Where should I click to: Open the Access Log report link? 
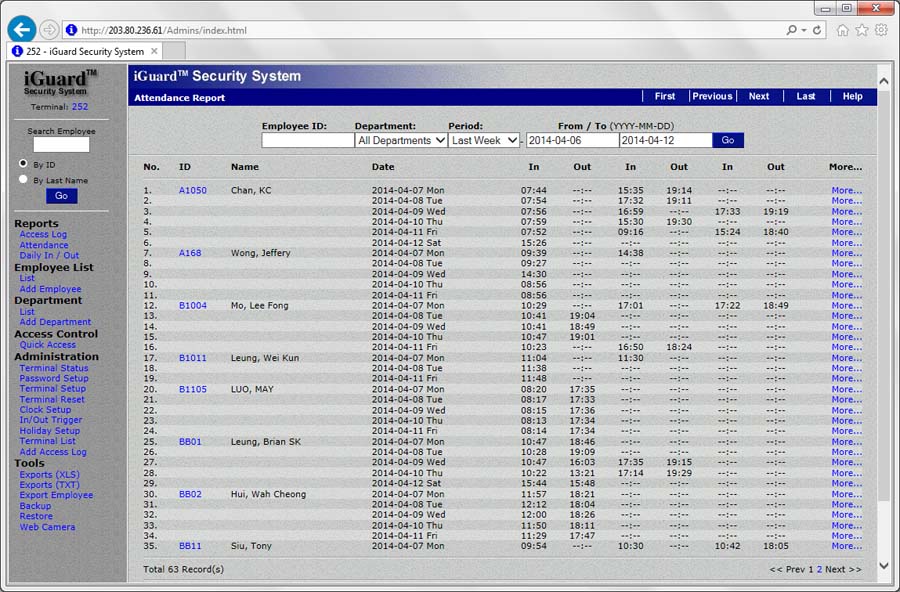point(43,234)
